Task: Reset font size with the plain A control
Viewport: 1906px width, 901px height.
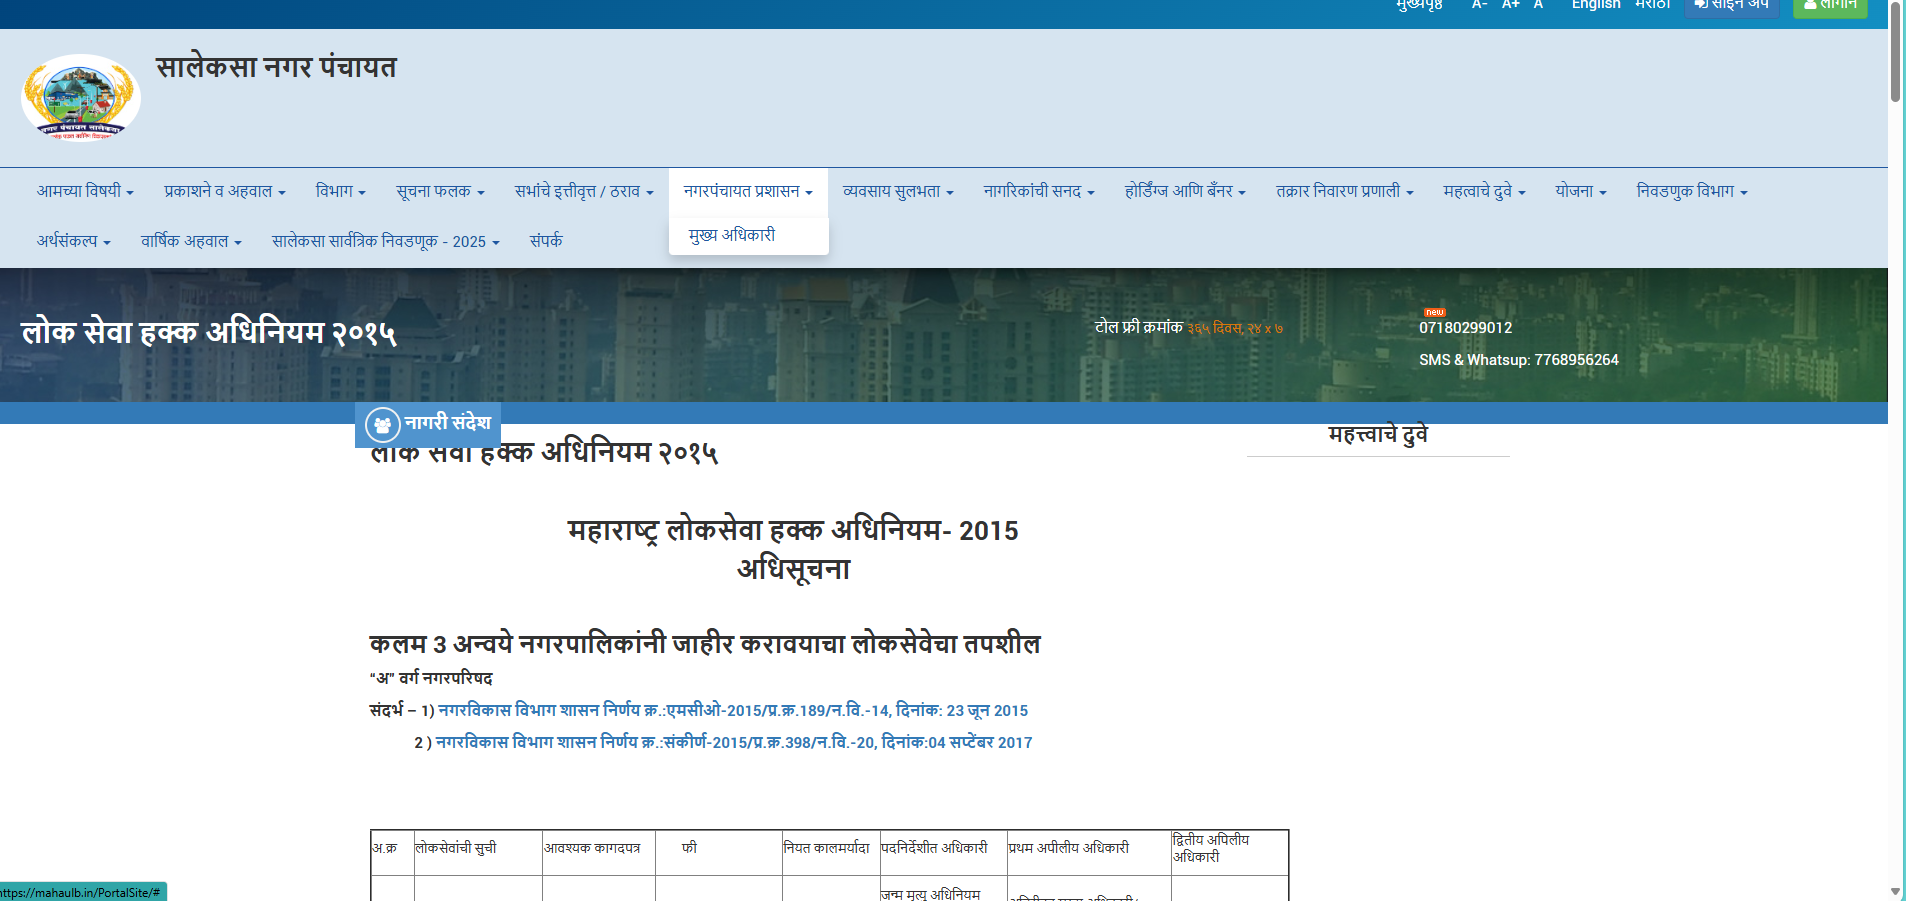Action: pos(1538,5)
